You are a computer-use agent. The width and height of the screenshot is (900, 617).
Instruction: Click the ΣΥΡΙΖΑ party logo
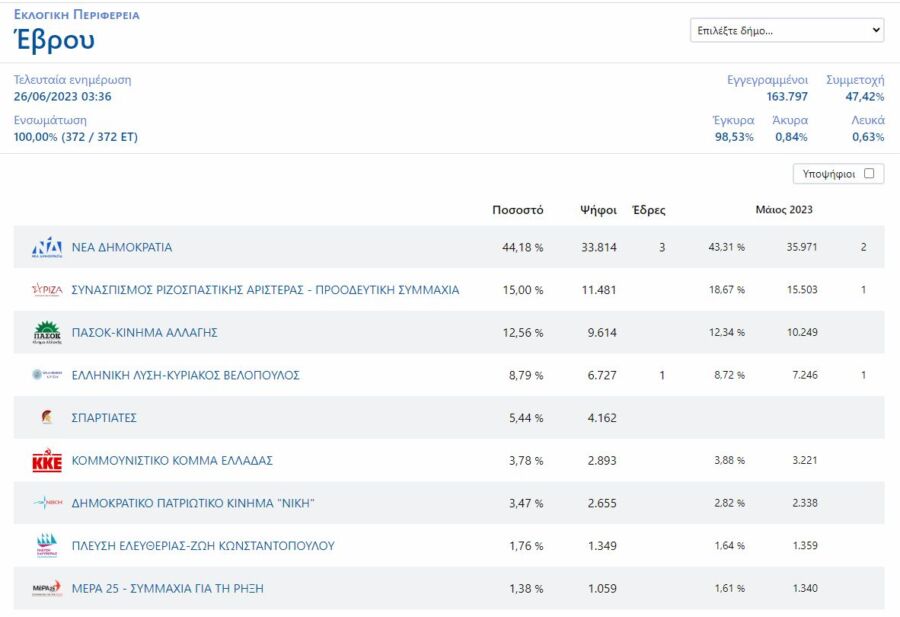click(x=47, y=290)
